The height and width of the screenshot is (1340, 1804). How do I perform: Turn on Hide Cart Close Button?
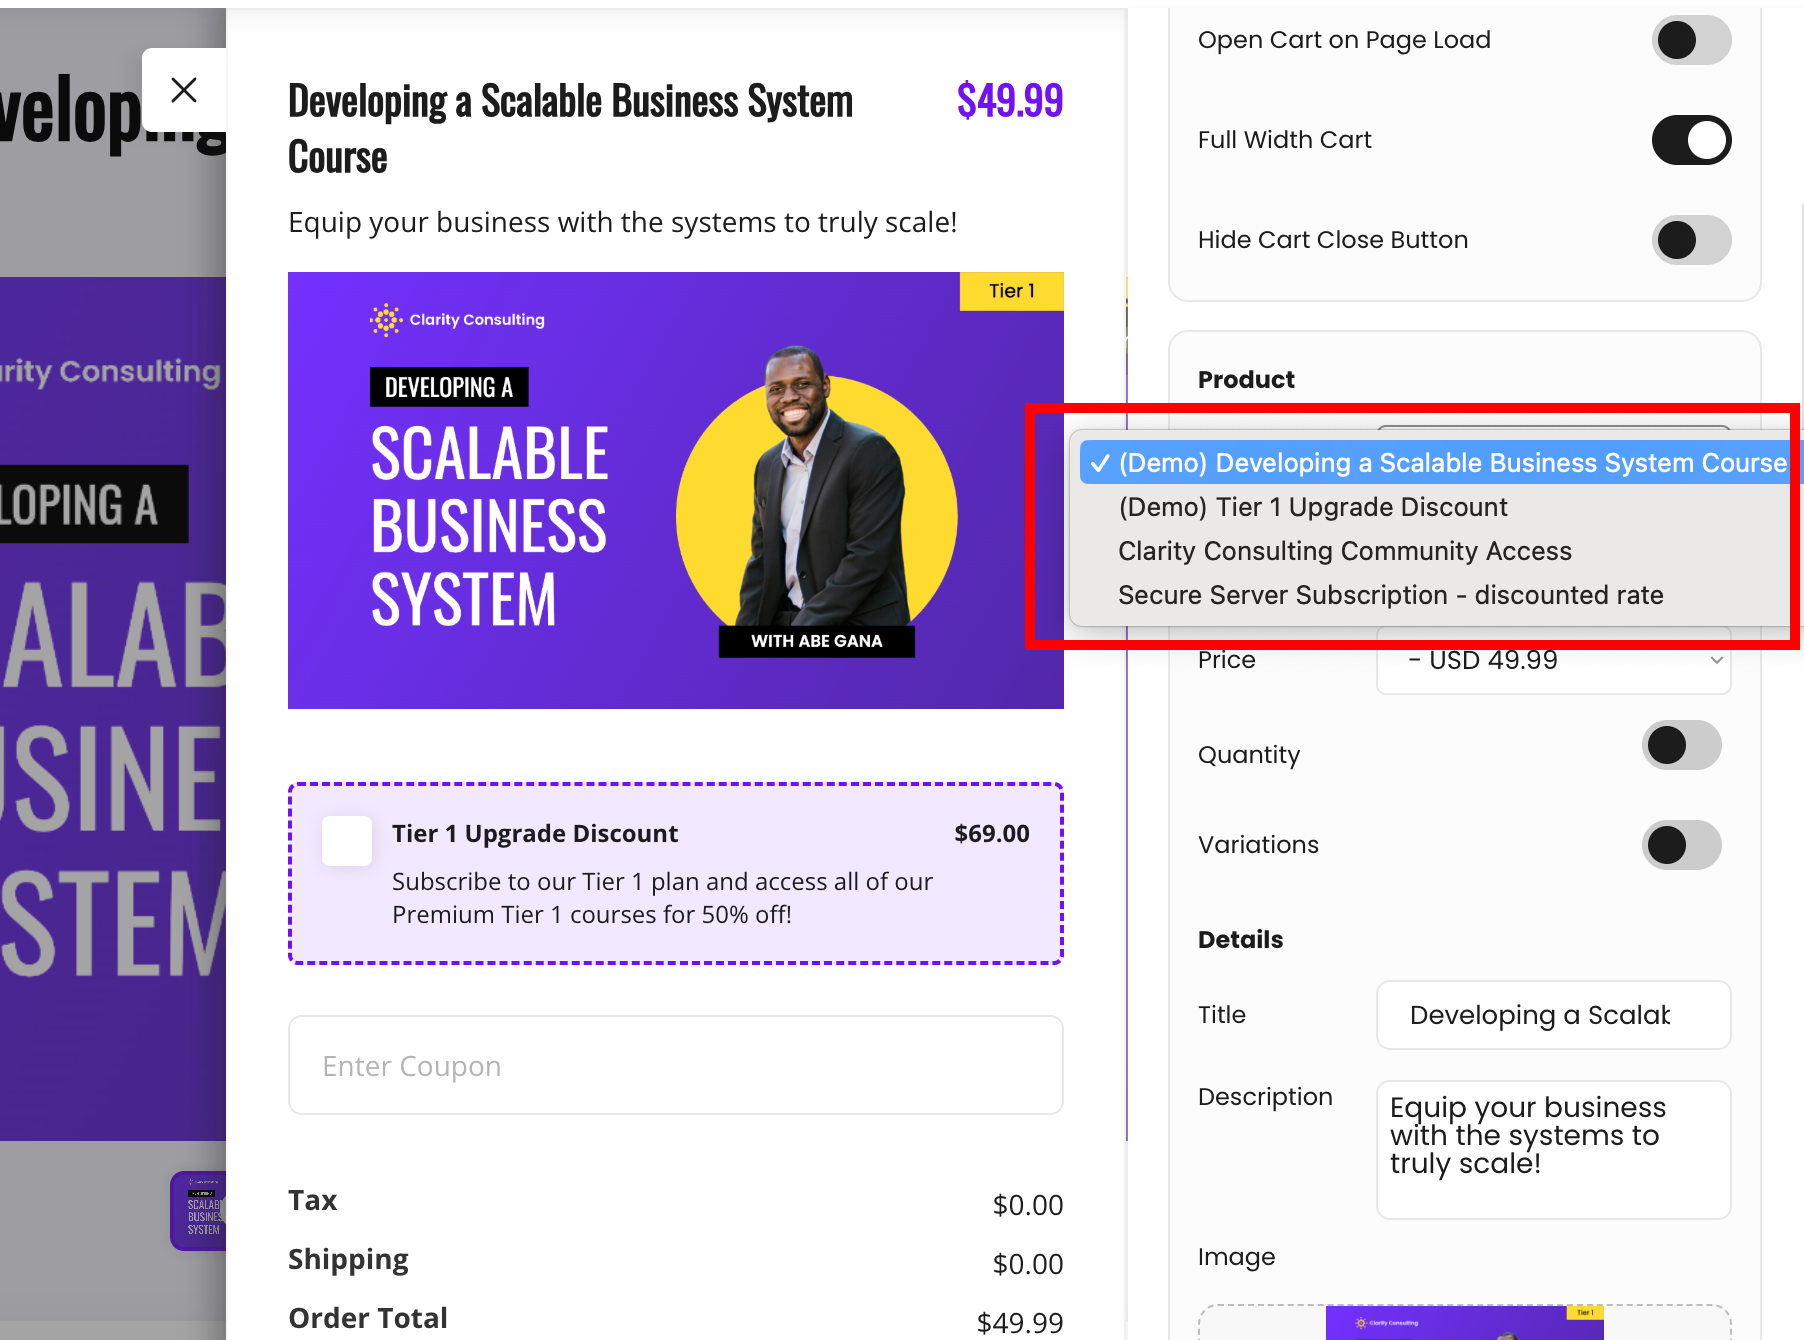pyautogui.click(x=1690, y=240)
